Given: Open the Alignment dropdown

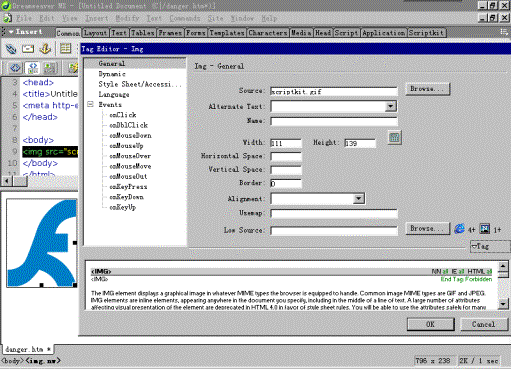Looking at the screenshot, I should (358, 199).
